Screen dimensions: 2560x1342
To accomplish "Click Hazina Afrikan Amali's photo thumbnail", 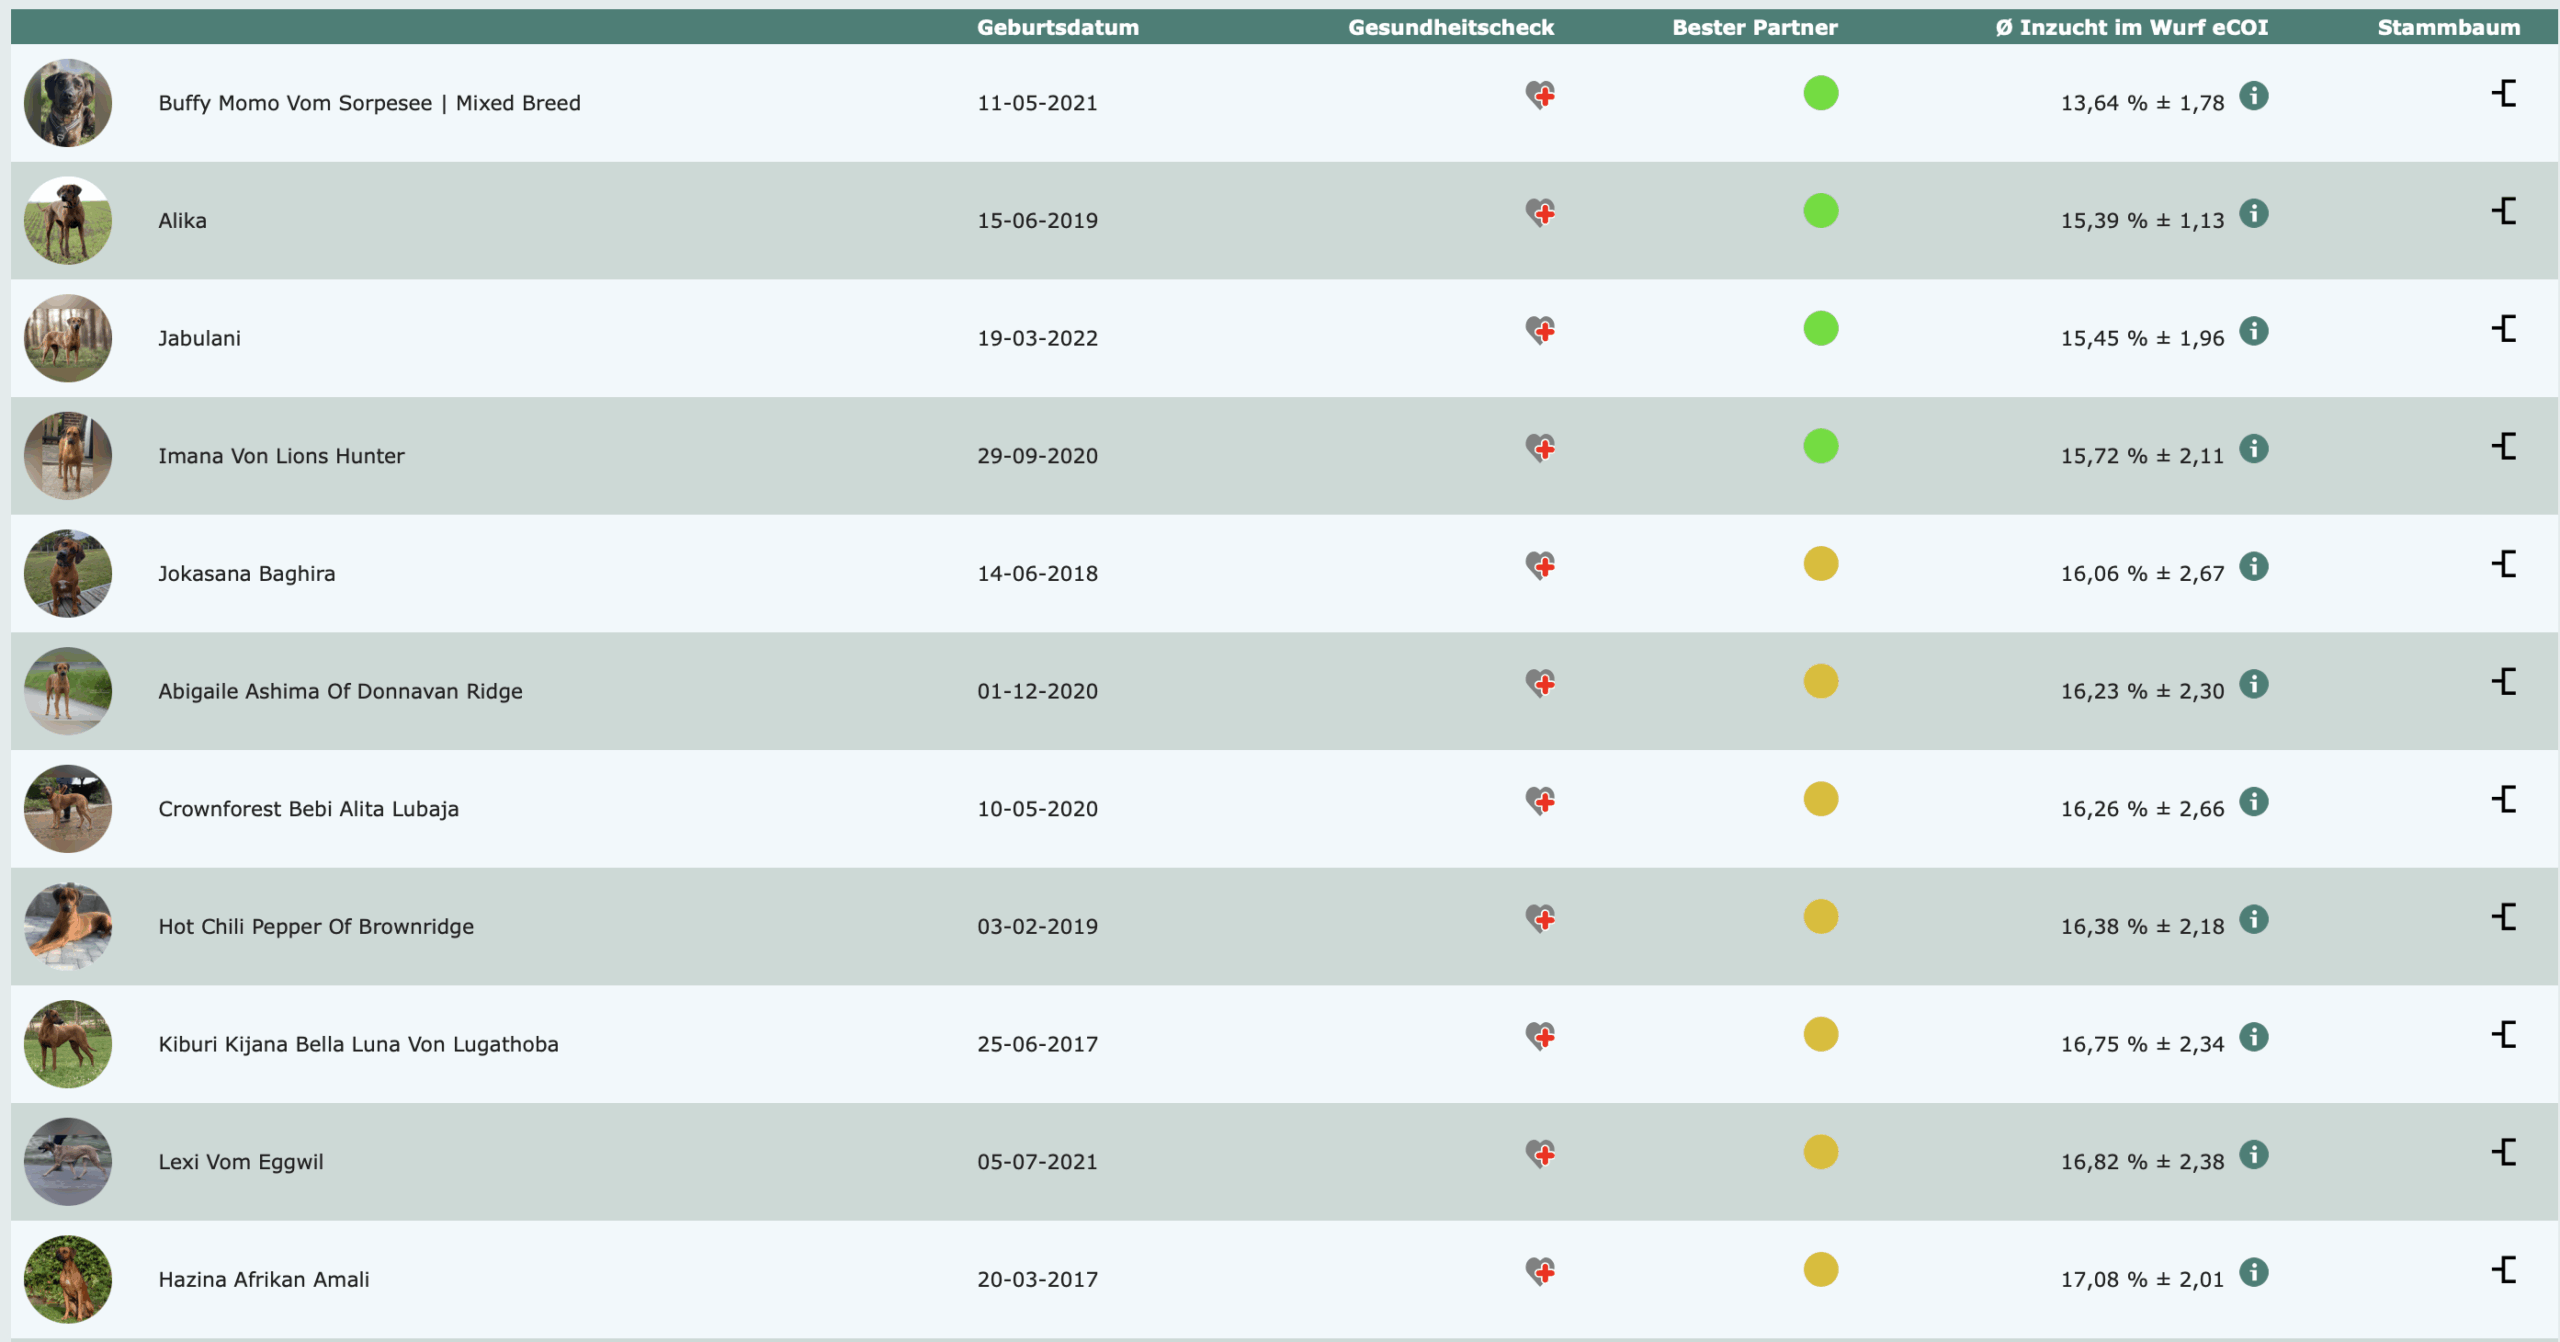I will pyautogui.click(x=68, y=1279).
